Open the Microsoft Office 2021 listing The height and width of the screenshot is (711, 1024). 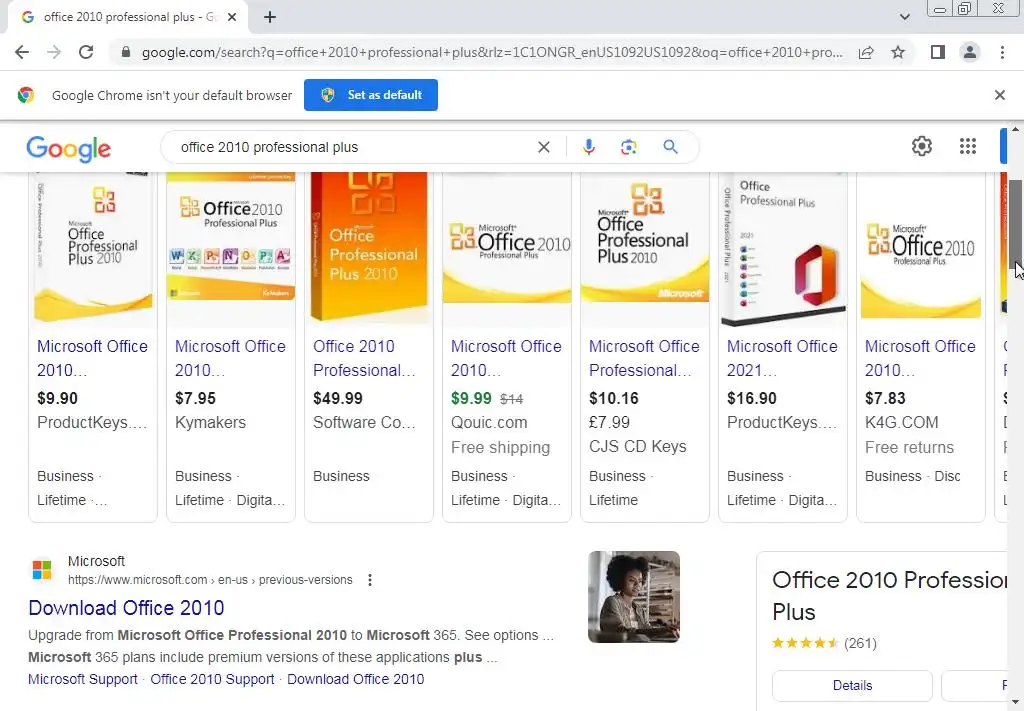tap(782, 358)
